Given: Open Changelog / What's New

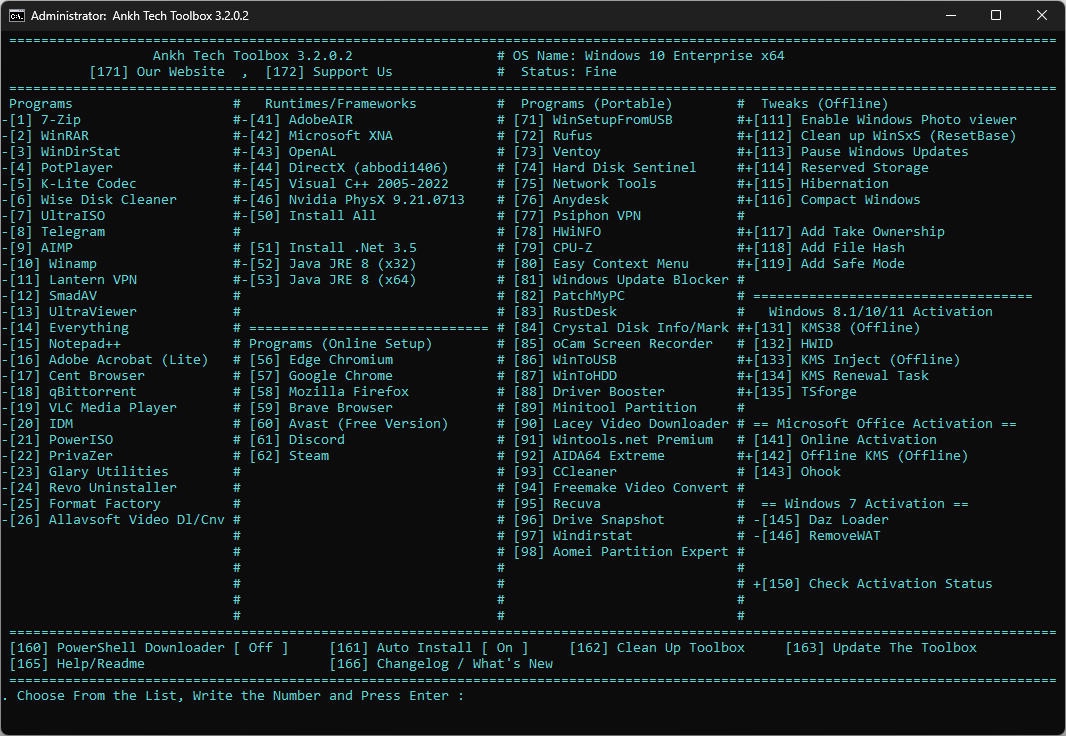Looking at the screenshot, I should 441,663.
